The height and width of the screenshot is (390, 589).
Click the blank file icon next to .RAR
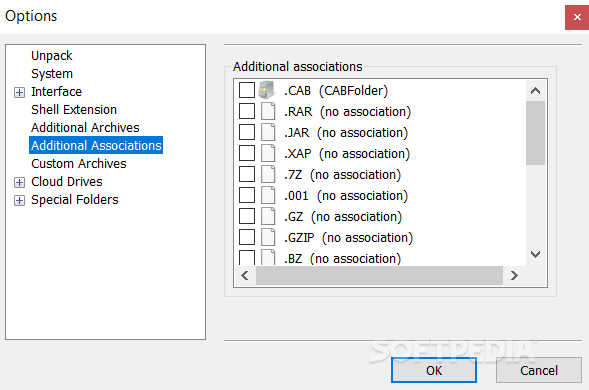pos(268,111)
